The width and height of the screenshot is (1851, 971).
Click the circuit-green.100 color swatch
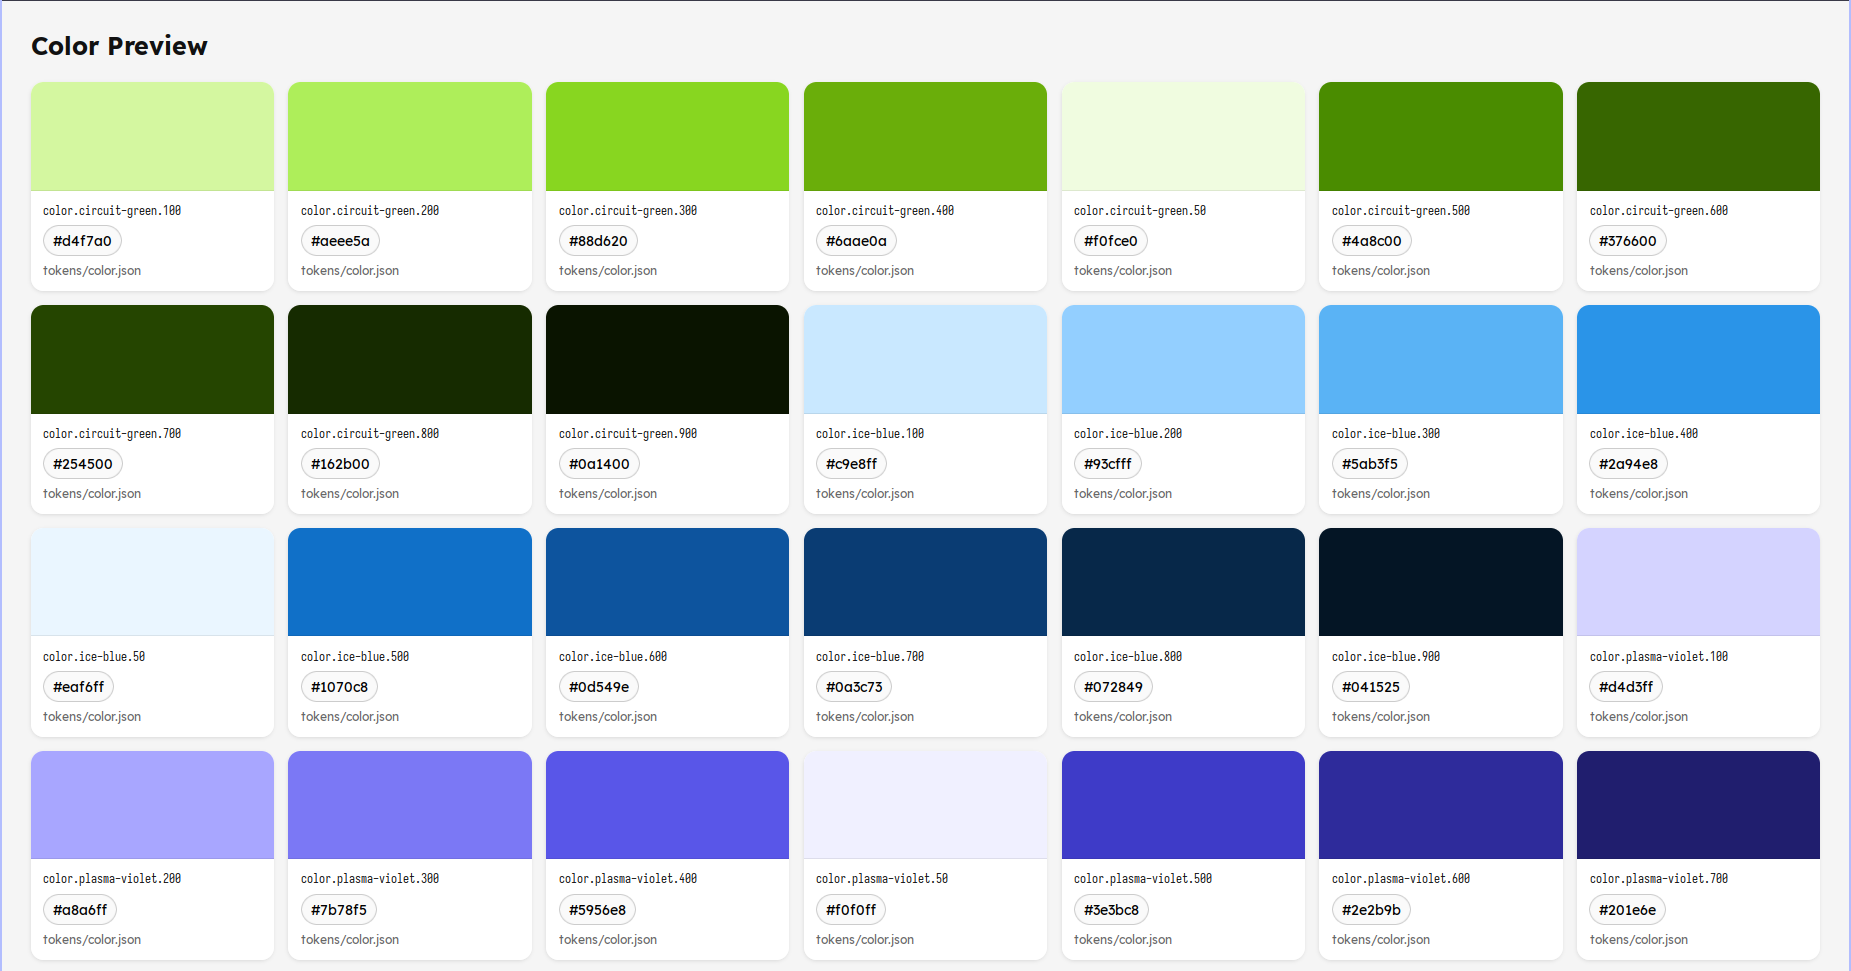point(152,136)
